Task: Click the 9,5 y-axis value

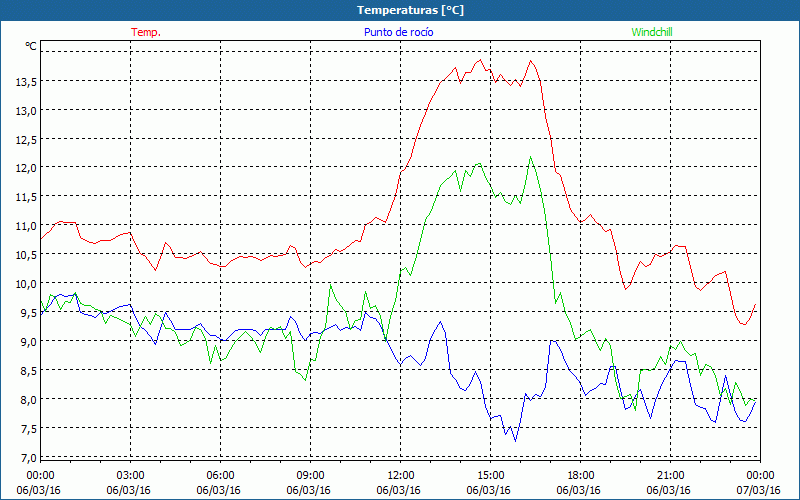Action: (x=28, y=313)
